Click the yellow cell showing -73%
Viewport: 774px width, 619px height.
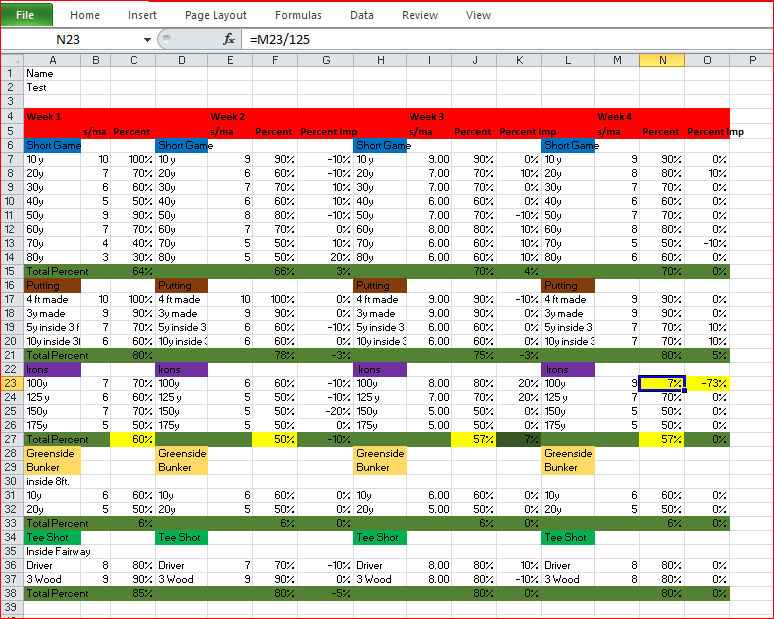(x=707, y=383)
